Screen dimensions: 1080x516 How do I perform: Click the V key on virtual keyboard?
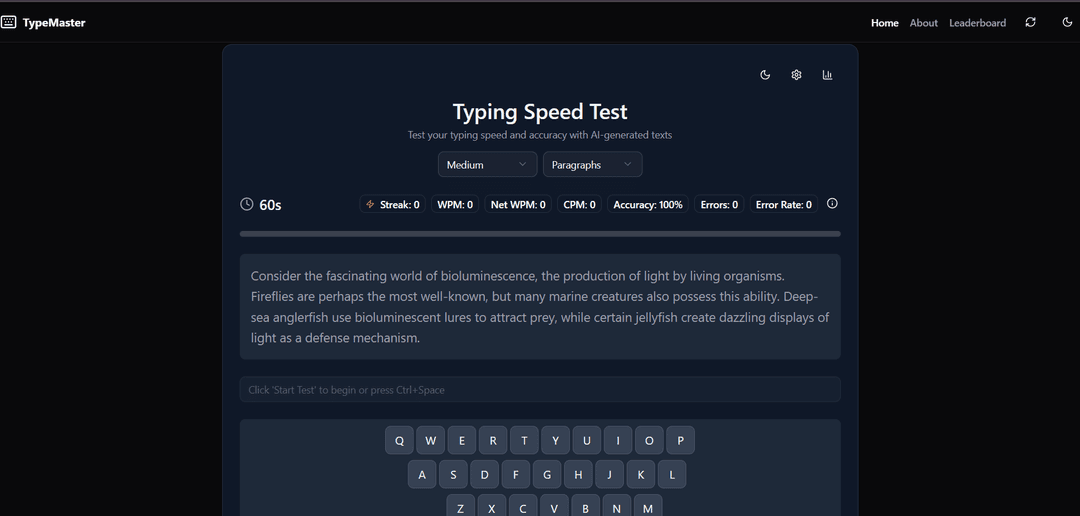554,506
